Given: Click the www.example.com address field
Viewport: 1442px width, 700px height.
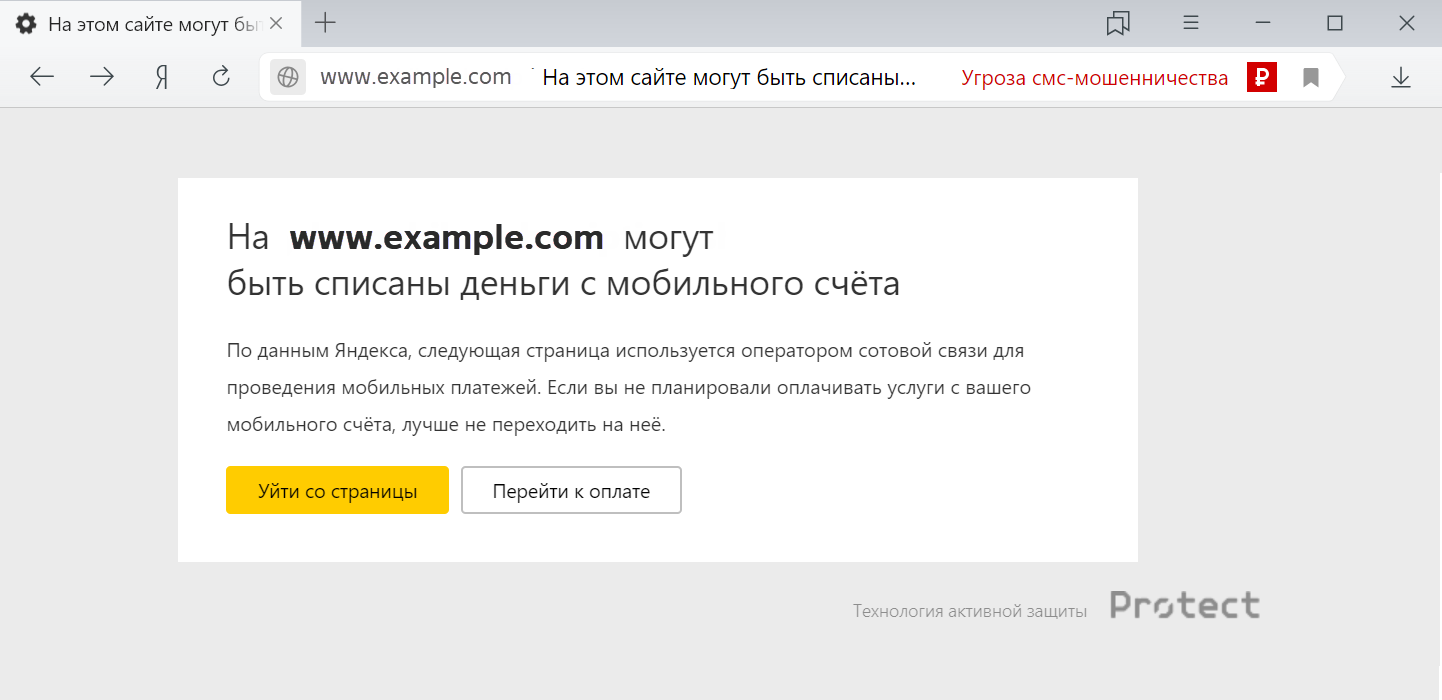Looking at the screenshot, I should tap(416, 77).
